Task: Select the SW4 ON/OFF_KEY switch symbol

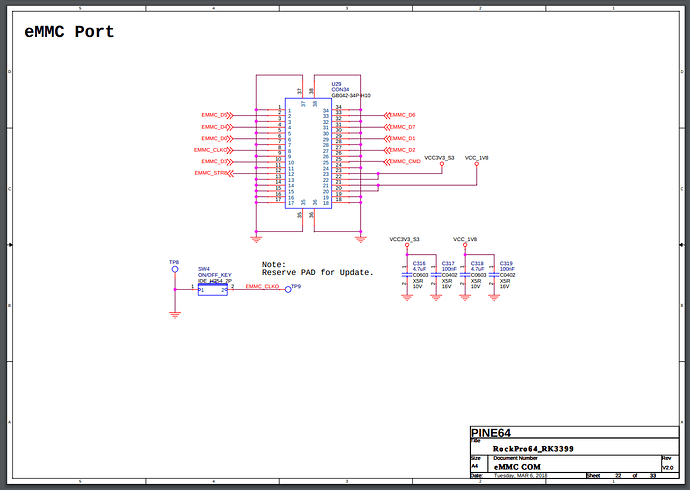Action: click(213, 290)
